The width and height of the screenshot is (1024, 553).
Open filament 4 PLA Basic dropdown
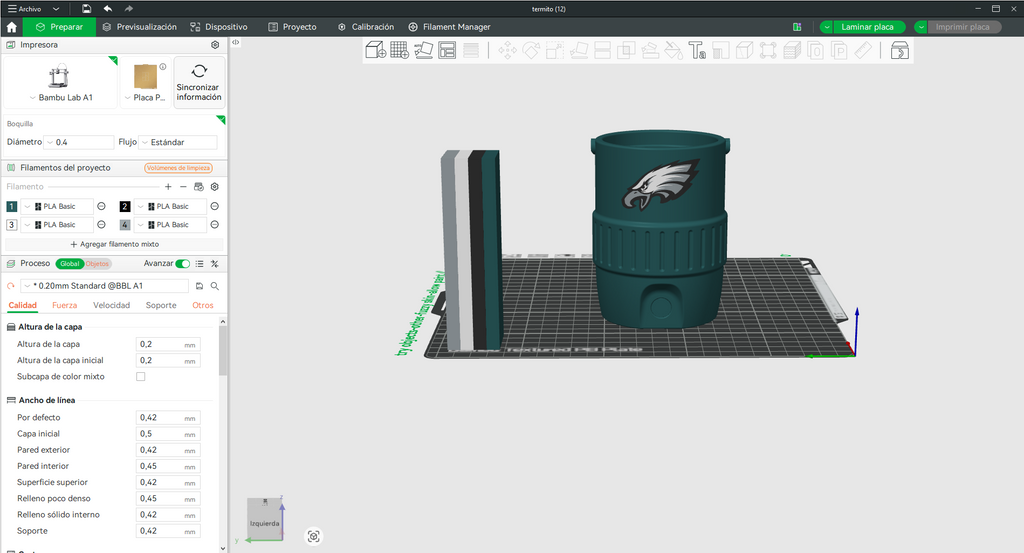tap(170, 225)
